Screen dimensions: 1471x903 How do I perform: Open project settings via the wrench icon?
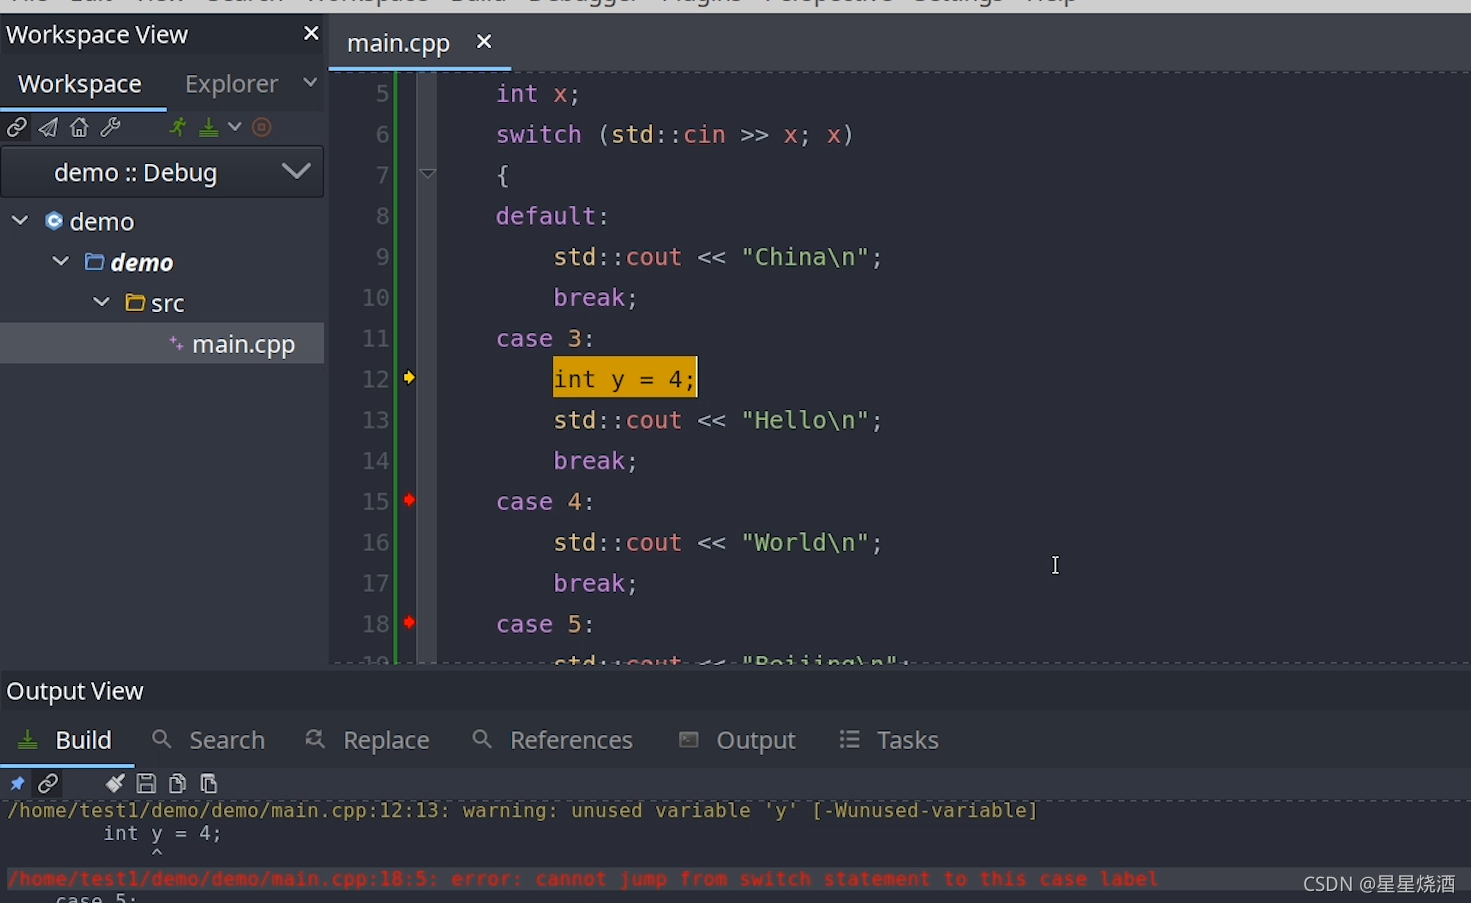click(x=111, y=127)
